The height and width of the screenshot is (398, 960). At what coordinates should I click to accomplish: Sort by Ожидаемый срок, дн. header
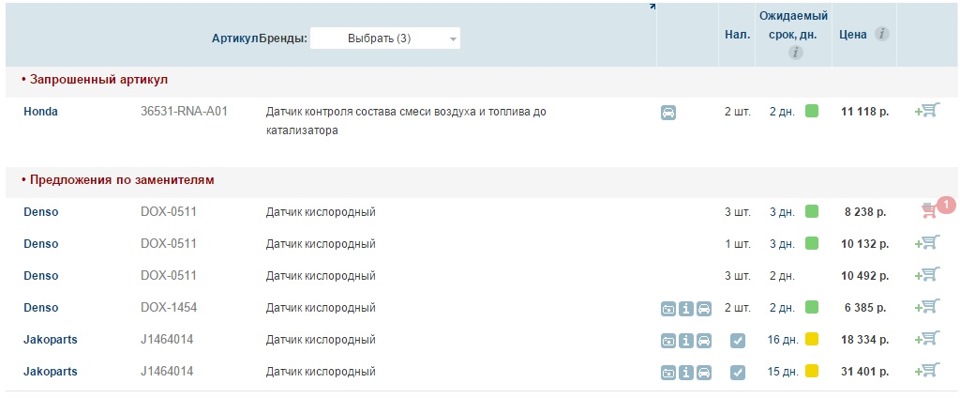793,26
